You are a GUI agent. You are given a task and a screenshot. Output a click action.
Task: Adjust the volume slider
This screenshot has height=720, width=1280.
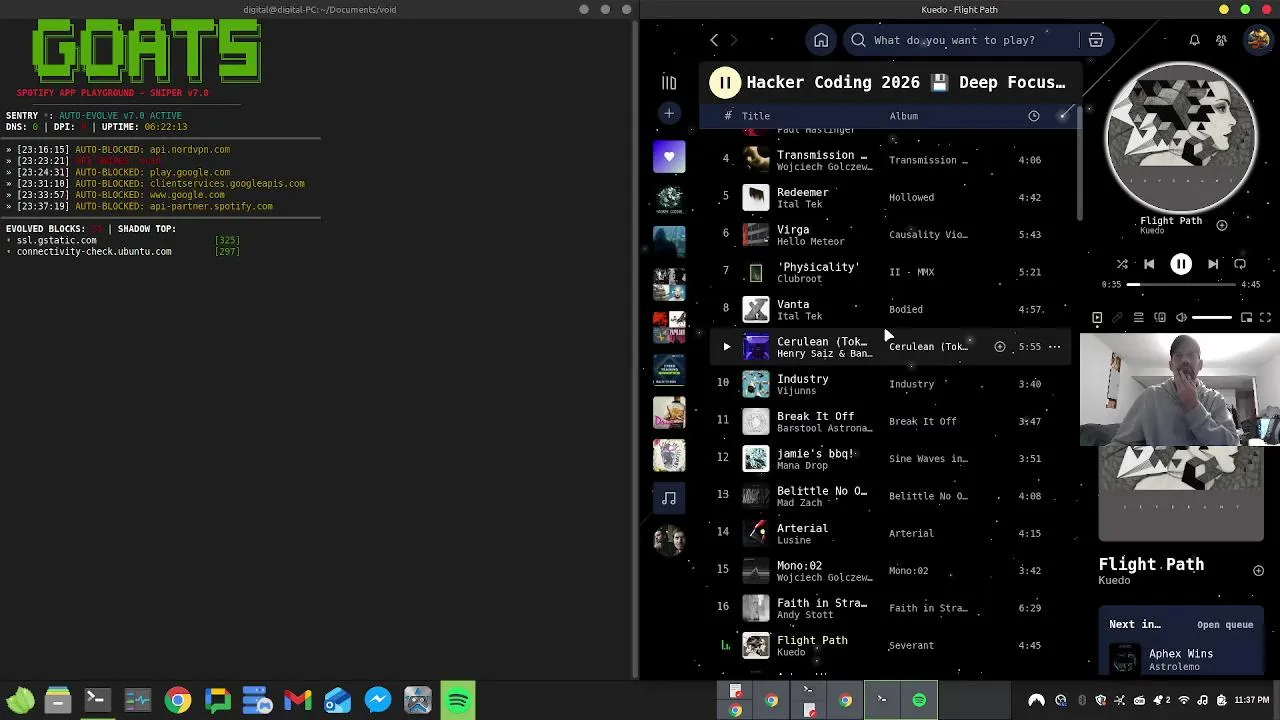pos(1212,318)
